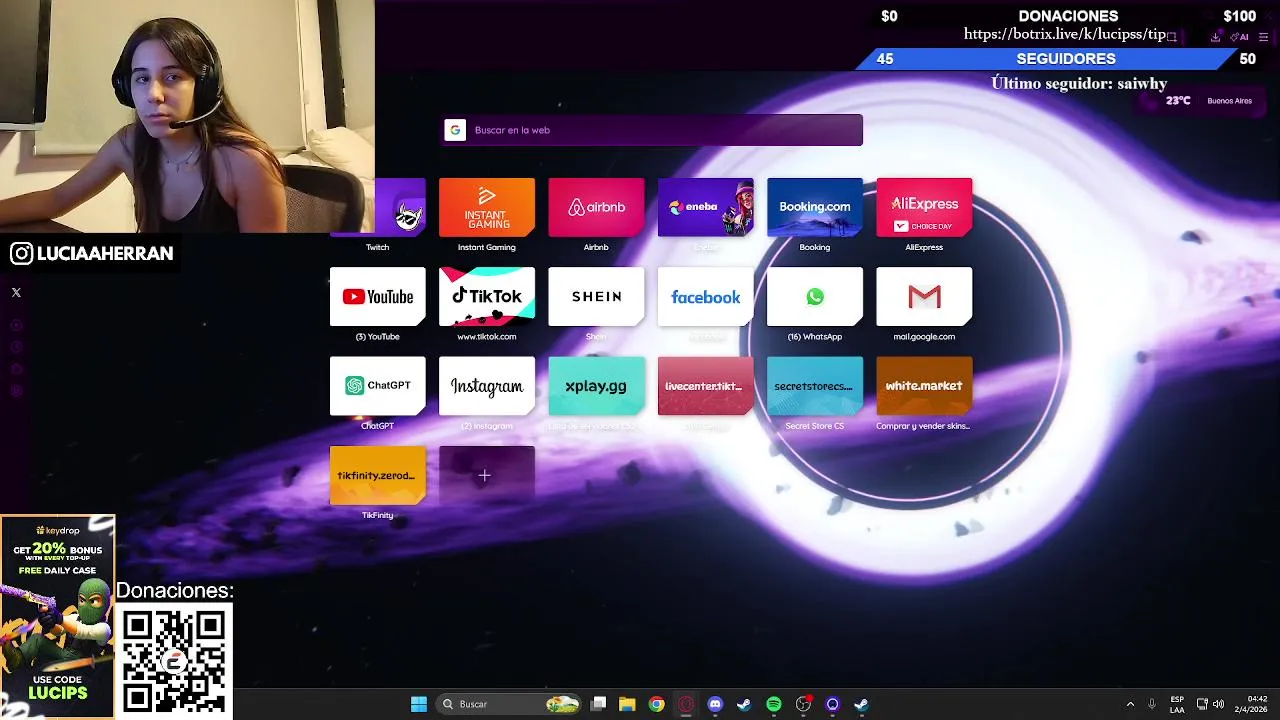Show hidden system tray icons

(x=1130, y=704)
